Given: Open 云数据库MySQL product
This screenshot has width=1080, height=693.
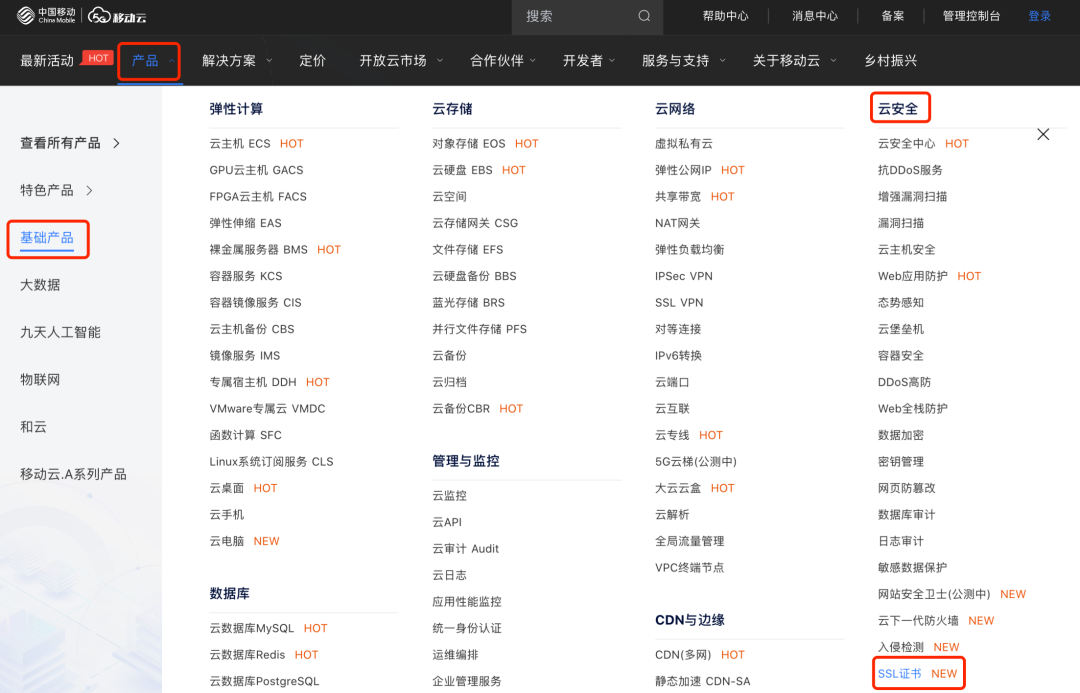Looking at the screenshot, I should point(251,628).
